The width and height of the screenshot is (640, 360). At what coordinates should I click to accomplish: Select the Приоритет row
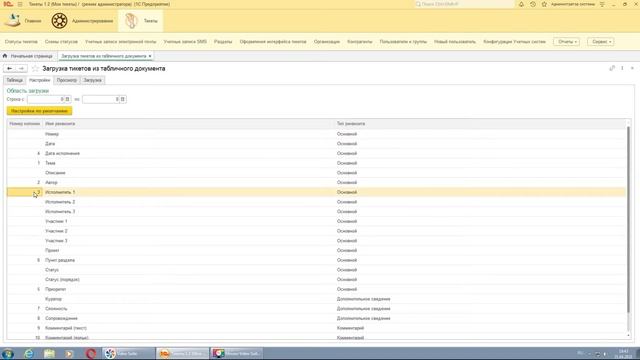316,289
